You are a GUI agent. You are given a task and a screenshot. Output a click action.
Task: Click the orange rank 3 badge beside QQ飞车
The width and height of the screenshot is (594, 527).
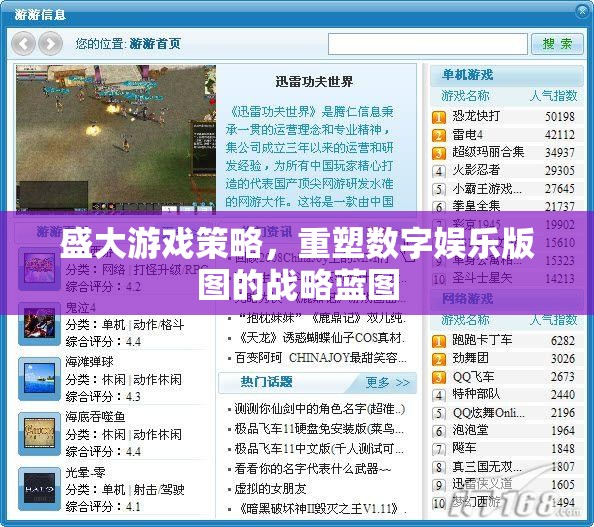(x=439, y=377)
